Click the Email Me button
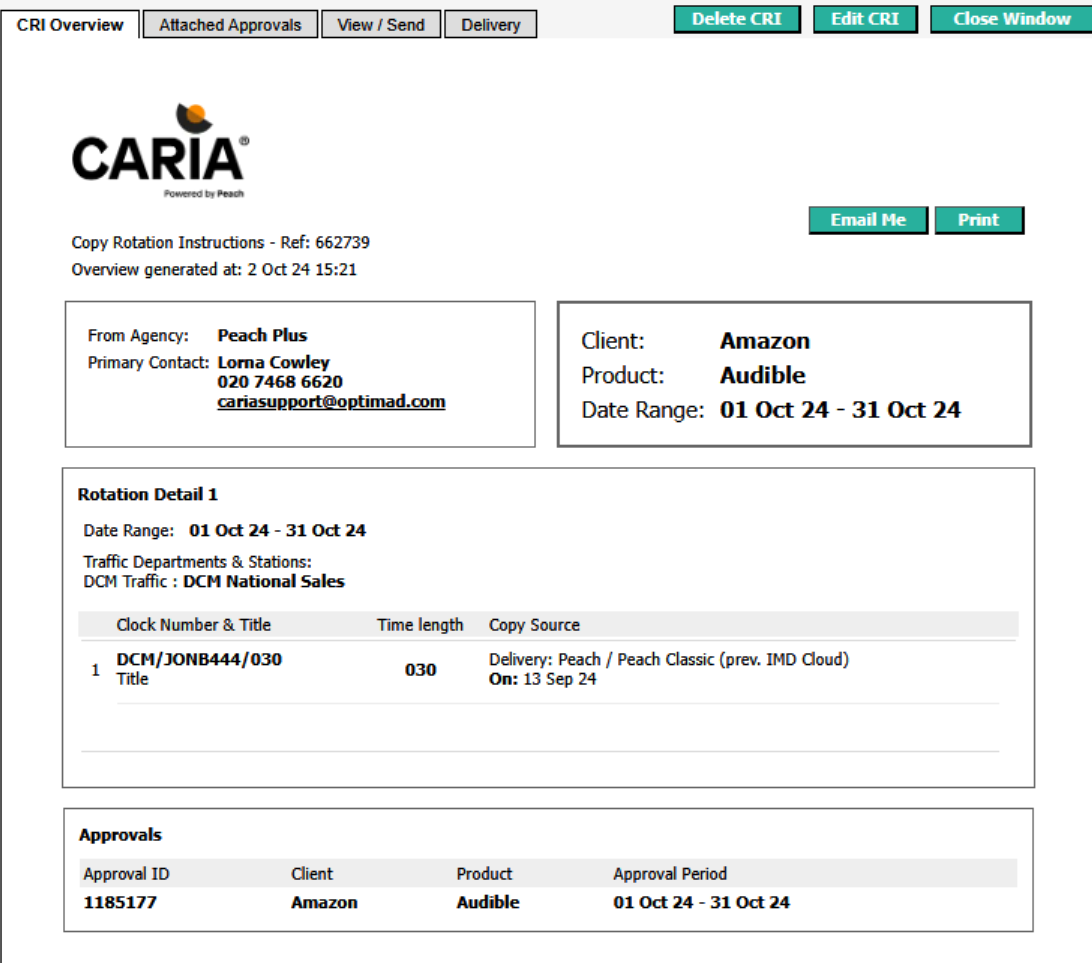Viewport: 1092px width, 963px height. [868, 220]
